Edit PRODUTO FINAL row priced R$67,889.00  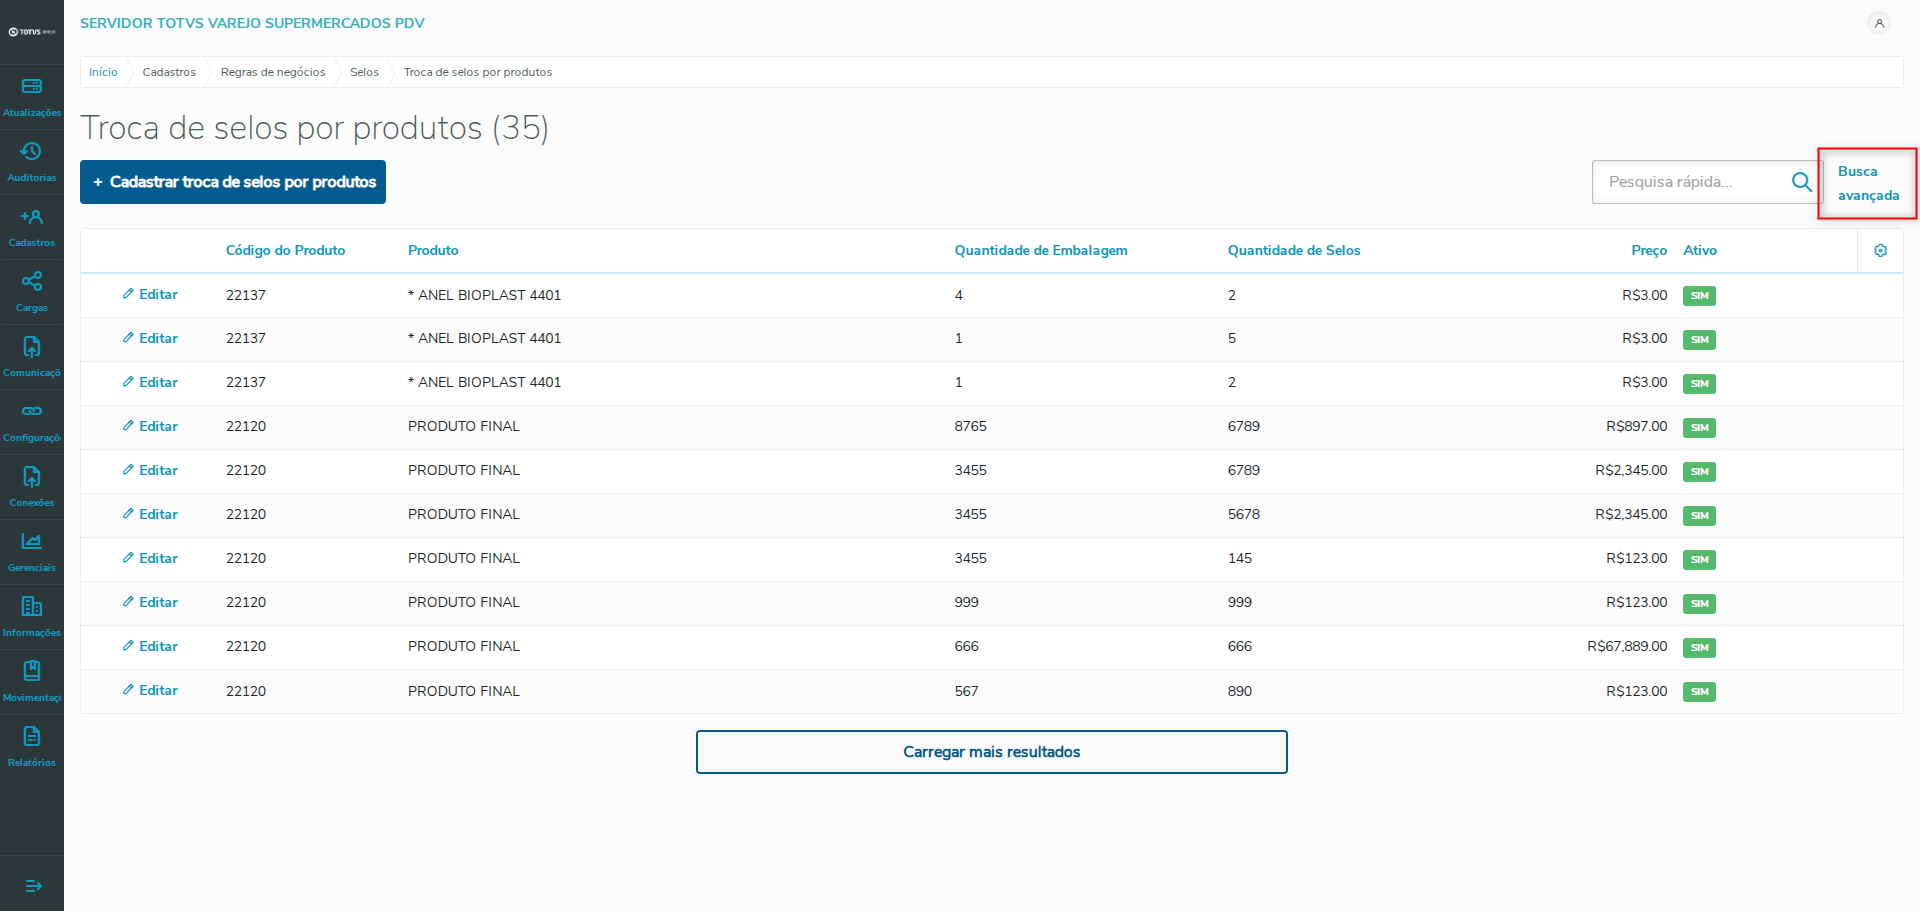tap(150, 646)
